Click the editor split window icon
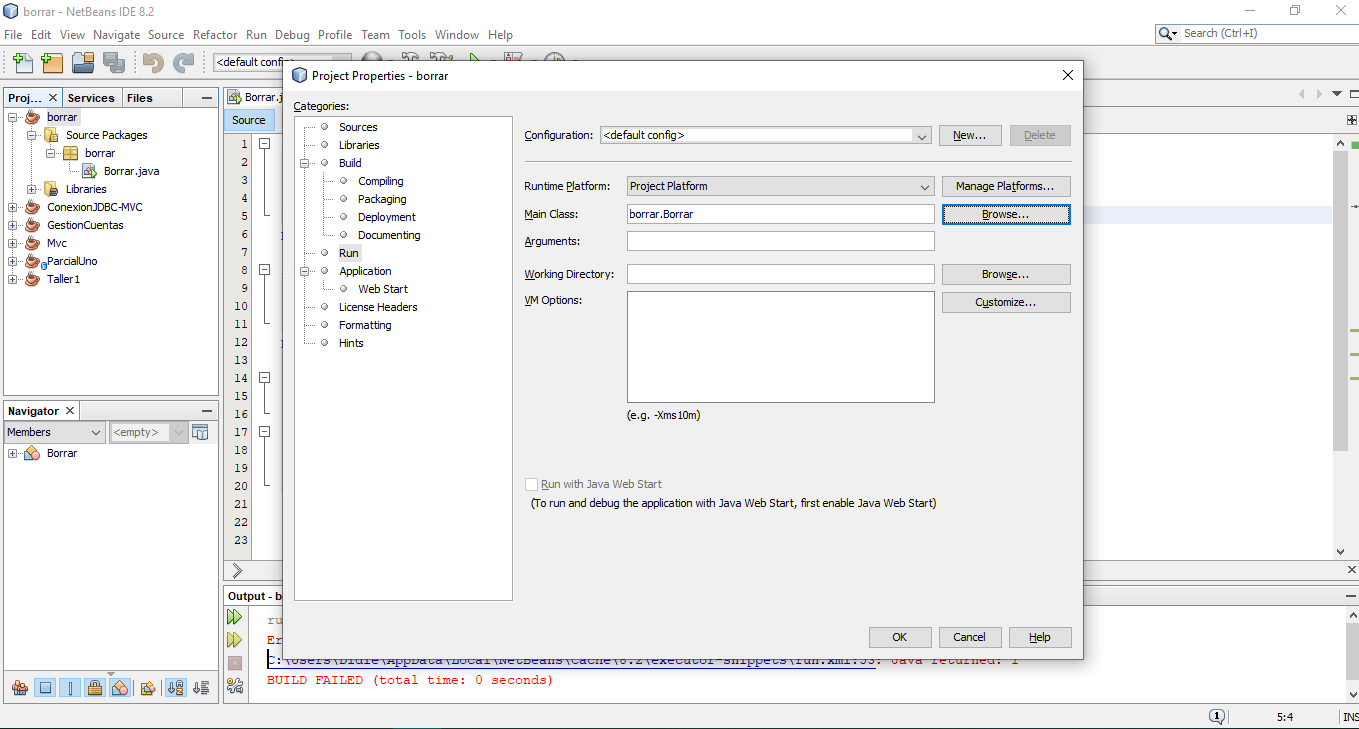Image resolution: width=1359 pixels, height=729 pixels. point(1353,120)
